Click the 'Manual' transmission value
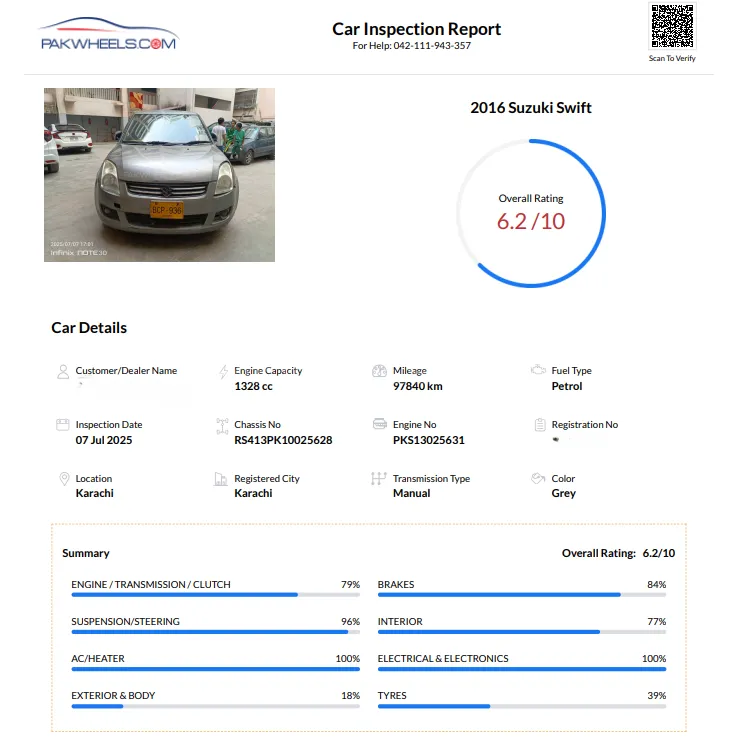 (412, 493)
